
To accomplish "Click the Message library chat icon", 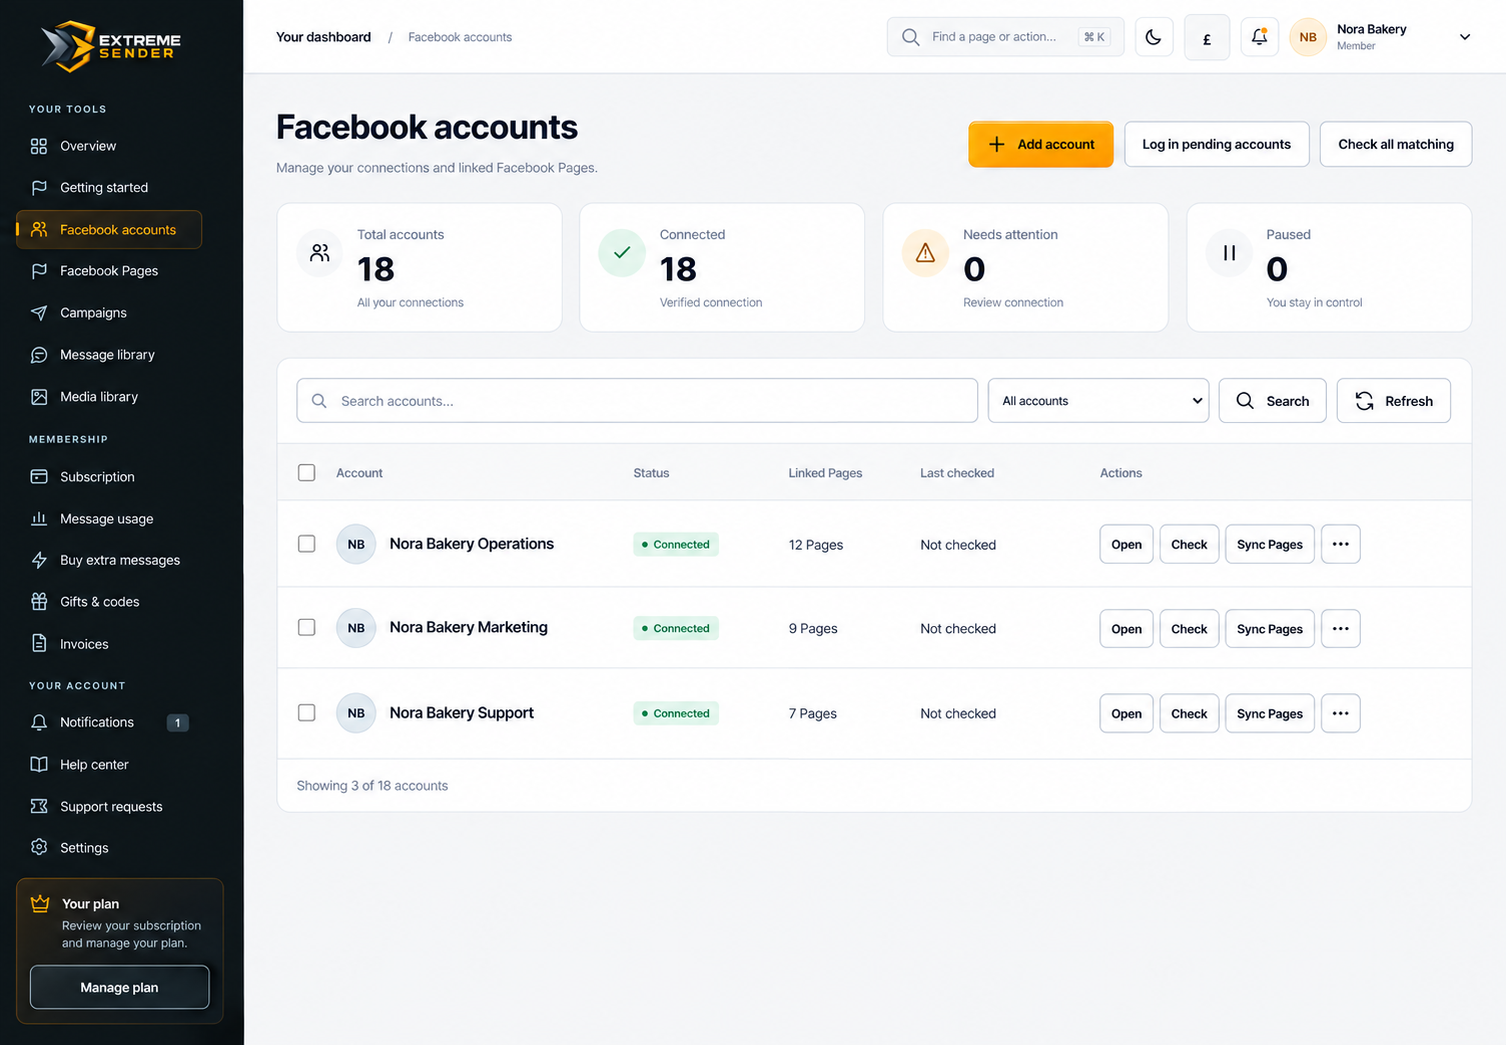I will [39, 355].
